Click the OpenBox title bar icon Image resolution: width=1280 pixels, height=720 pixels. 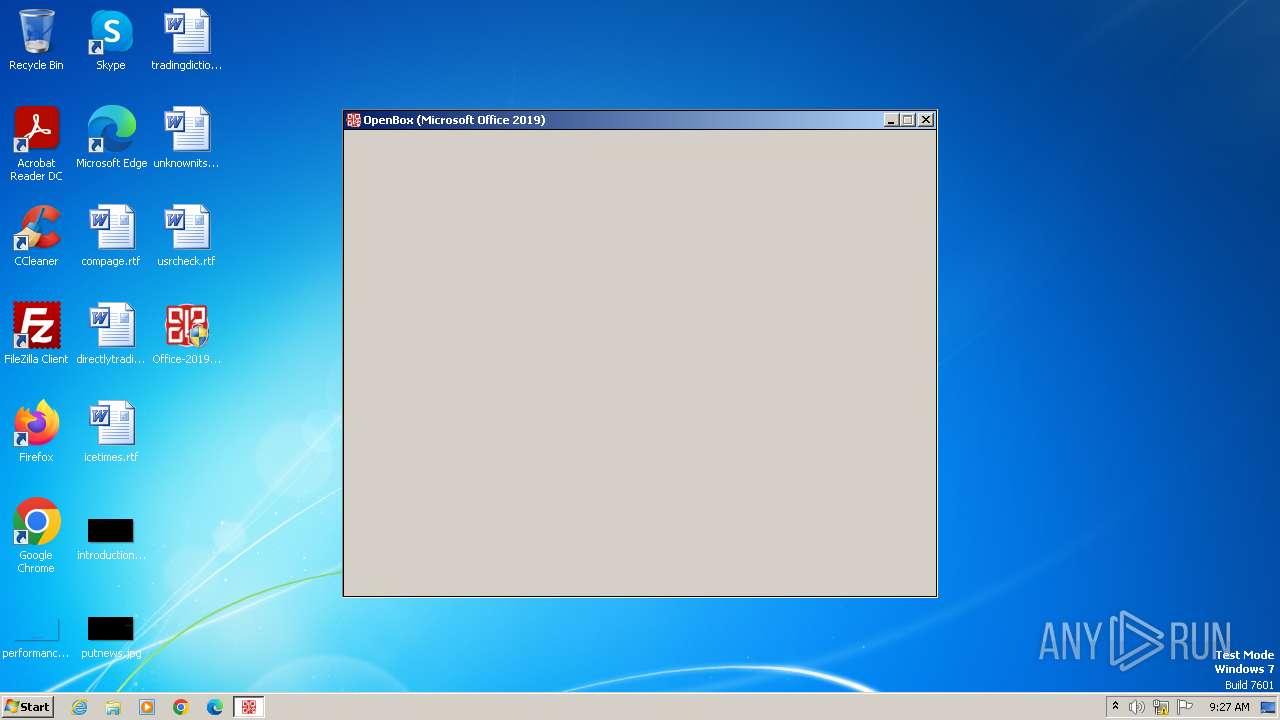pyautogui.click(x=353, y=120)
